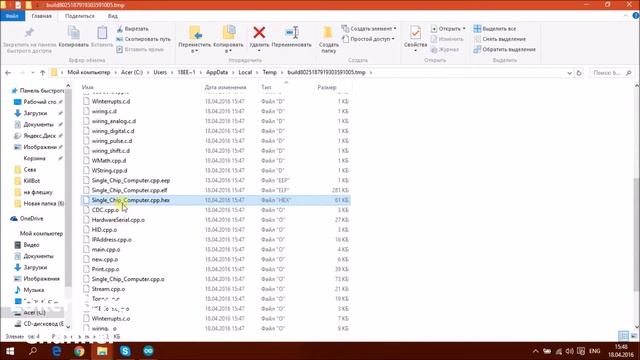Click AppData in the address breadcrumb
The image size is (640, 360).
[x=217, y=72]
